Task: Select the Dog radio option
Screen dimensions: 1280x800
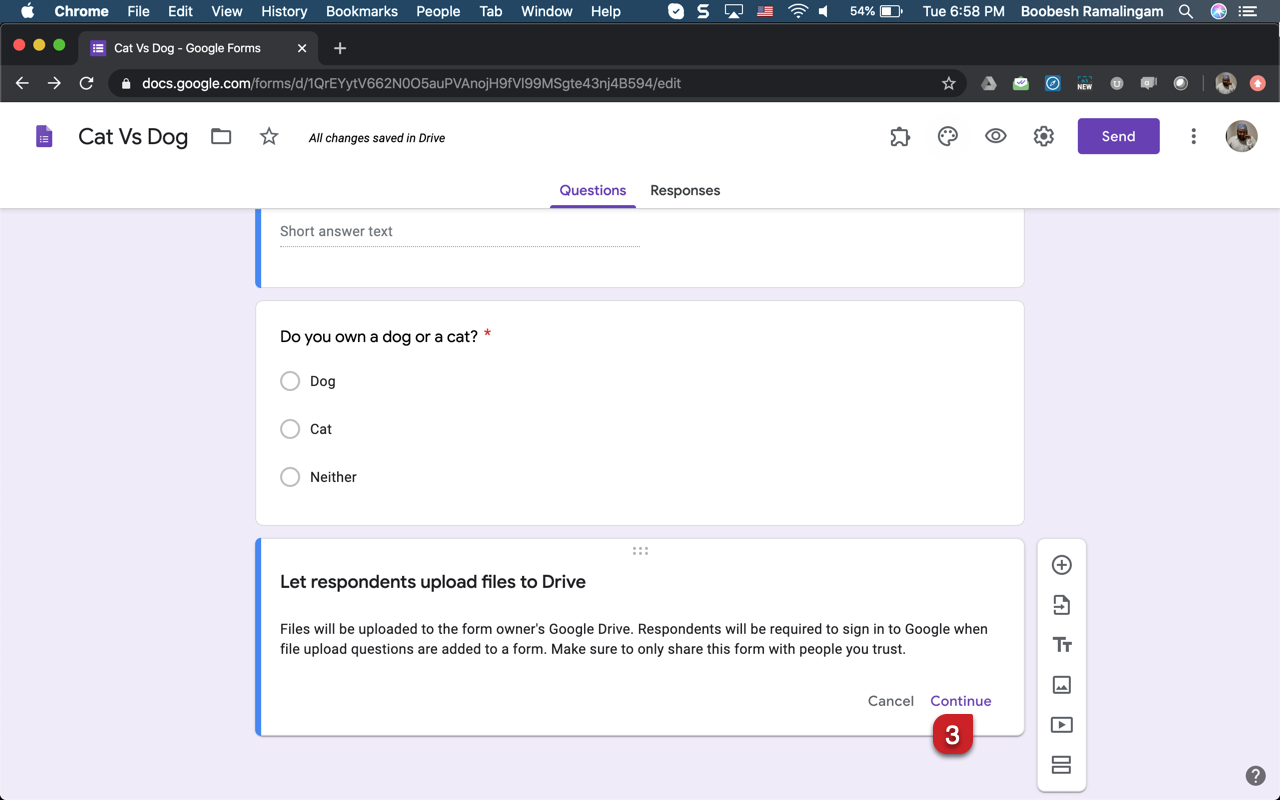Action: point(290,381)
